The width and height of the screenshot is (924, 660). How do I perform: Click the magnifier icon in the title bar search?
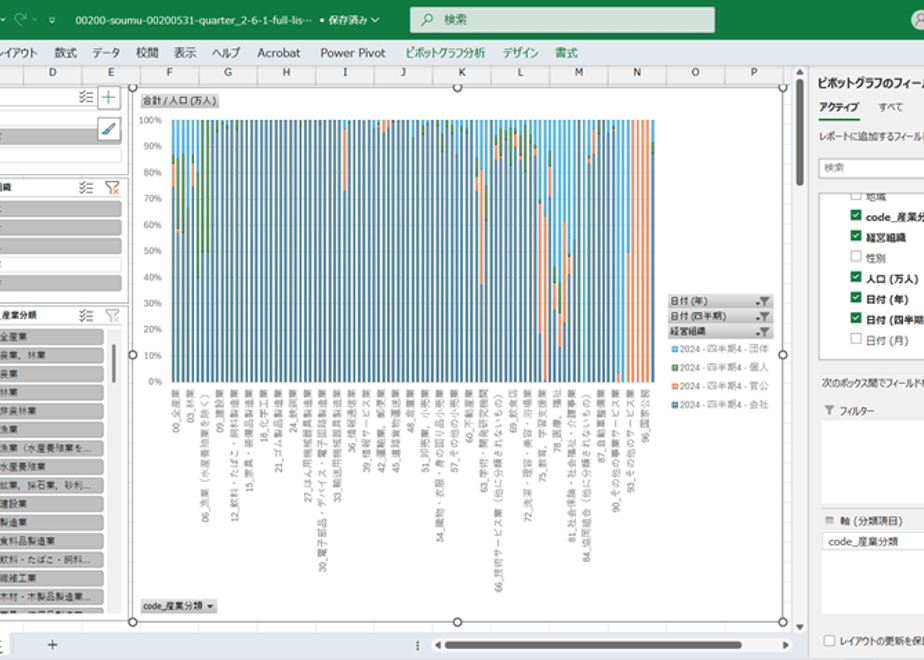pyautogui.click(x=427, y=19)
